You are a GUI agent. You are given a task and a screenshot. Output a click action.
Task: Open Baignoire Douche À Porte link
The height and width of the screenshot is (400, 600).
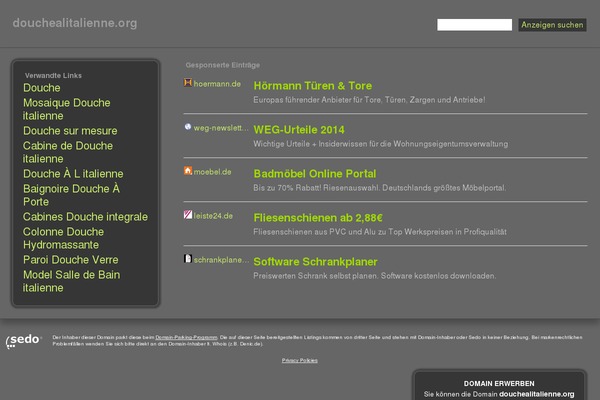pos(71,195)
